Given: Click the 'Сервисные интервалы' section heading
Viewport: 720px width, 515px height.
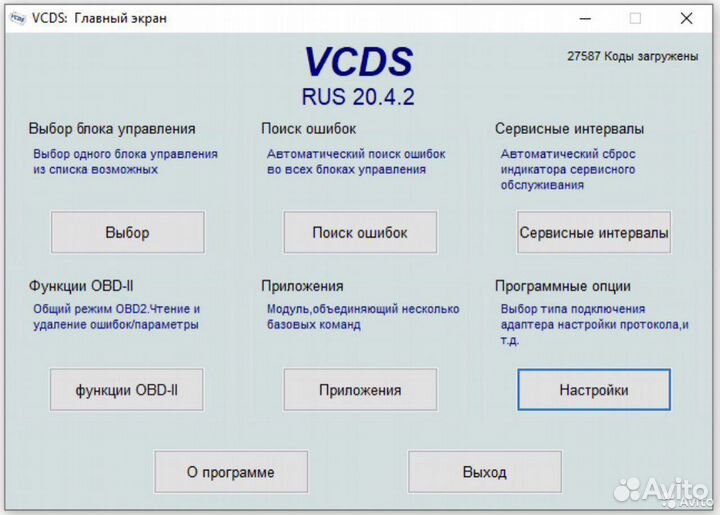Looking at the screenshot, I should coord(569,129).
